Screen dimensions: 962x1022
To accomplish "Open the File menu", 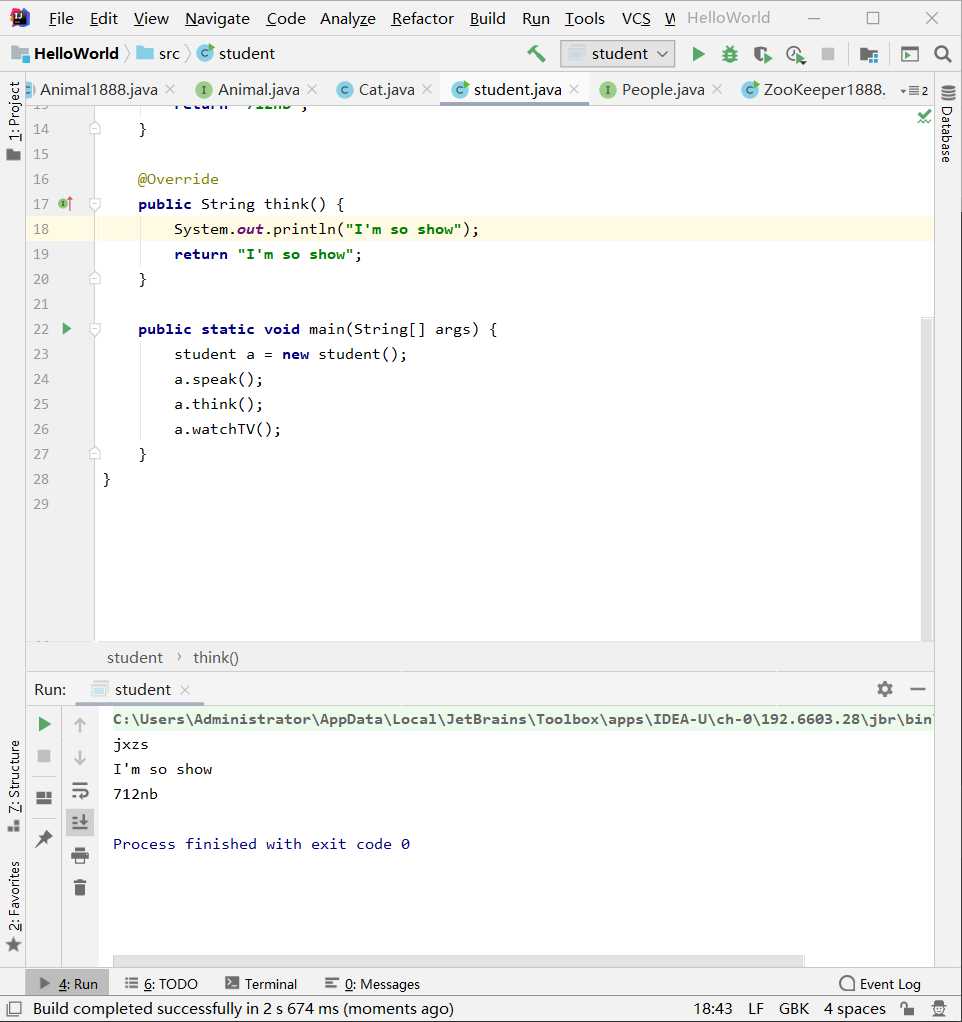I will point(61,18).
